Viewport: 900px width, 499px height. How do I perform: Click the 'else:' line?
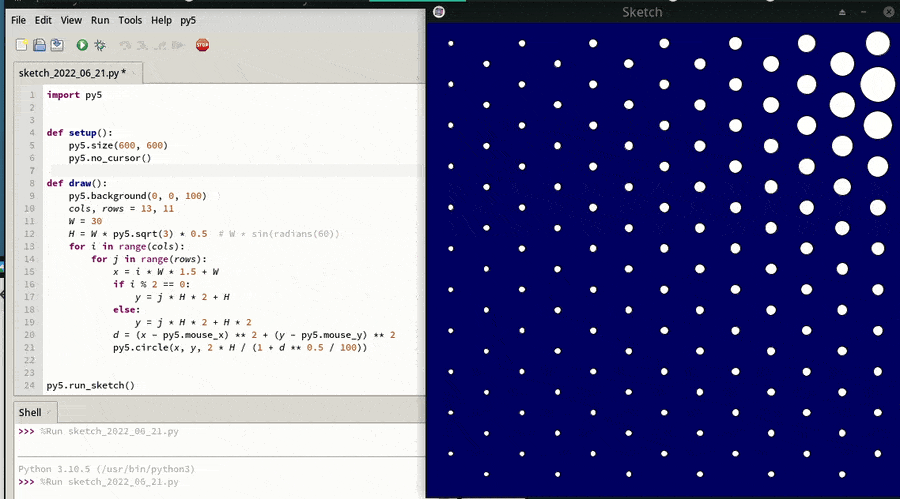coord(126,310)
